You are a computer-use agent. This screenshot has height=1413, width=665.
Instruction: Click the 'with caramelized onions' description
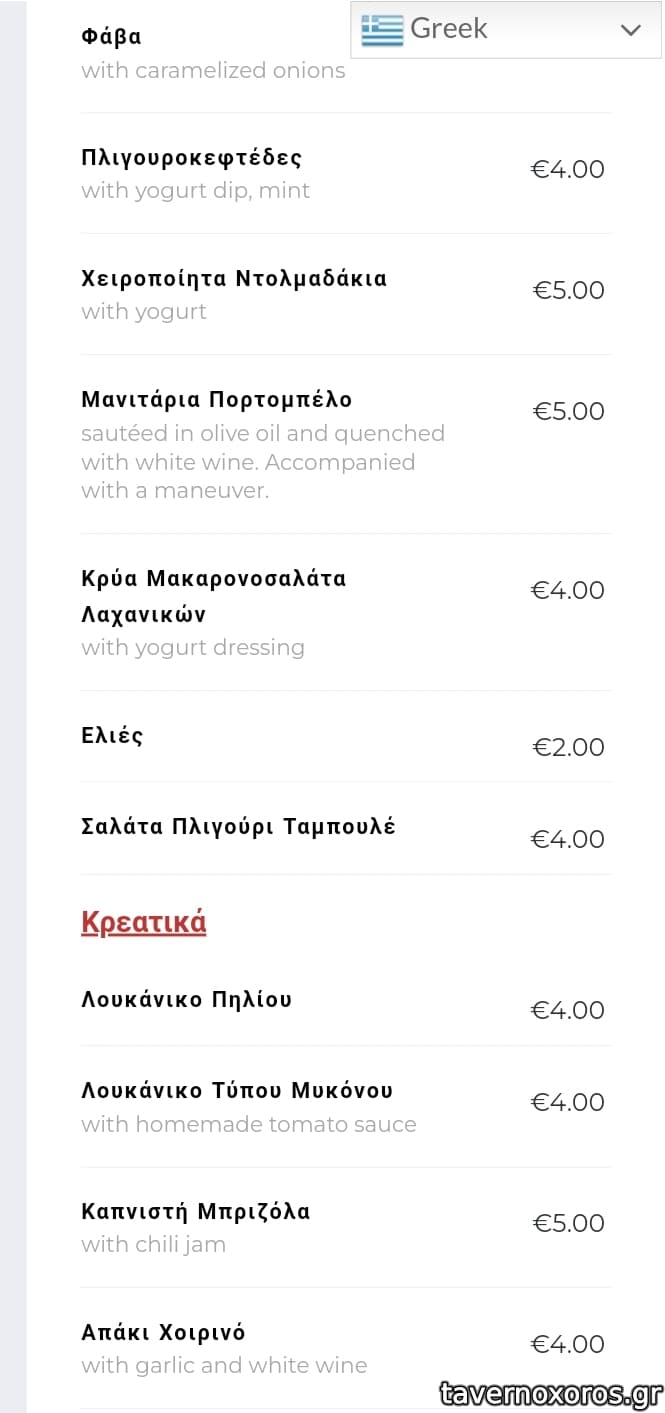point(213,71)
